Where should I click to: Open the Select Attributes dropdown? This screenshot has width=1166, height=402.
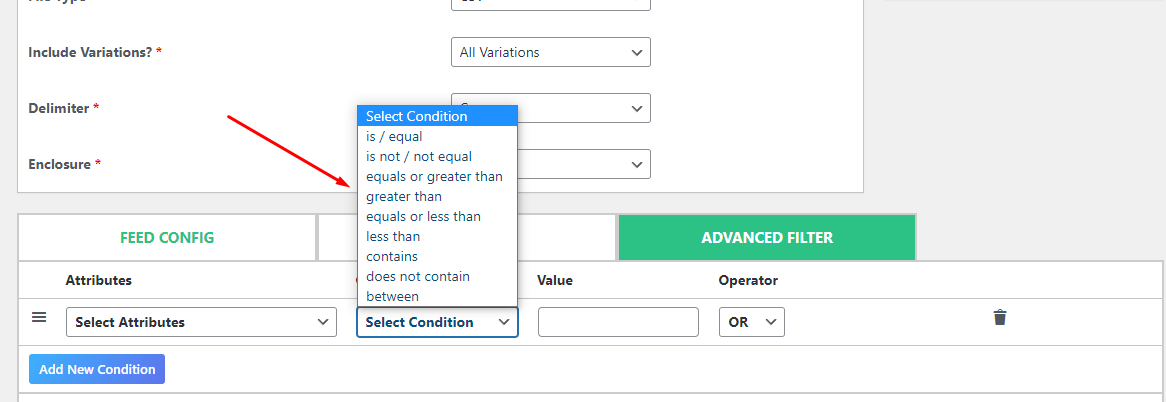coord(200,322)
